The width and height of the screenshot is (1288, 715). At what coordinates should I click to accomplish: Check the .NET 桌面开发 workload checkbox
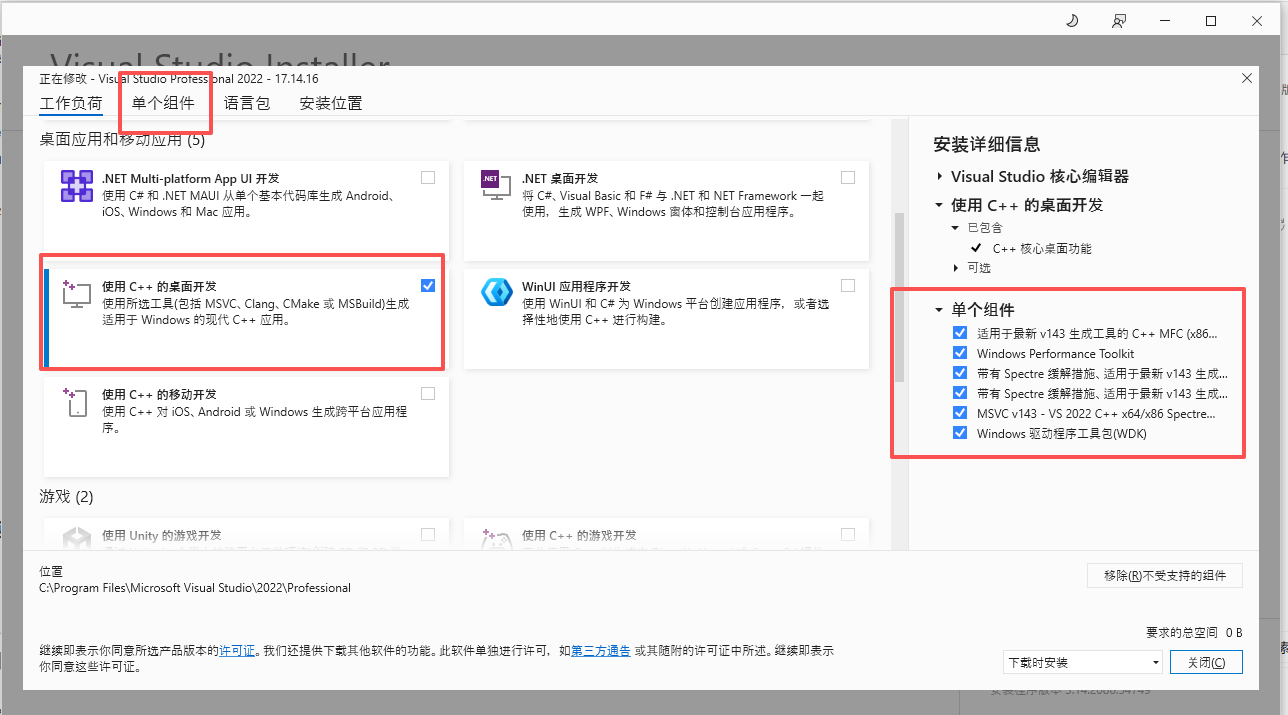848,177
